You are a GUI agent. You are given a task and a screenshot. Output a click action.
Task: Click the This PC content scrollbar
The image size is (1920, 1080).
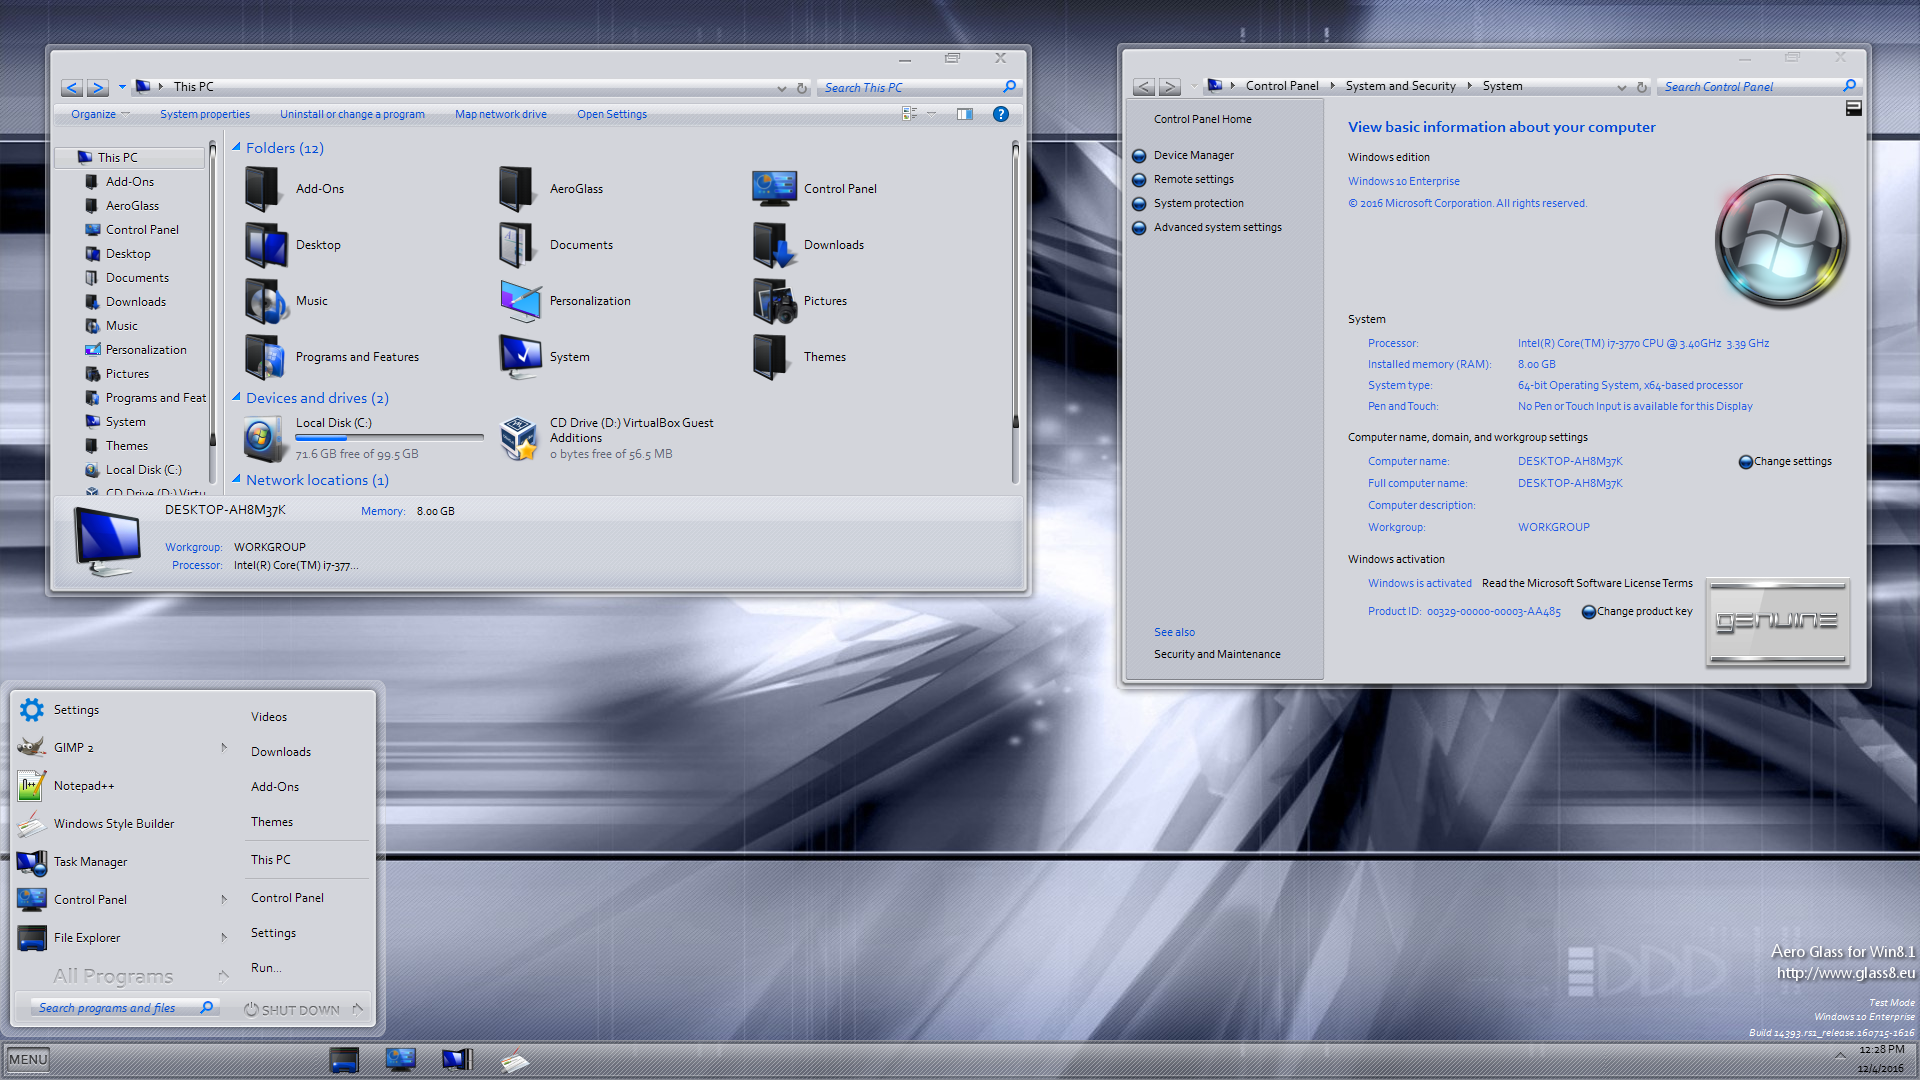[1015, 310]
